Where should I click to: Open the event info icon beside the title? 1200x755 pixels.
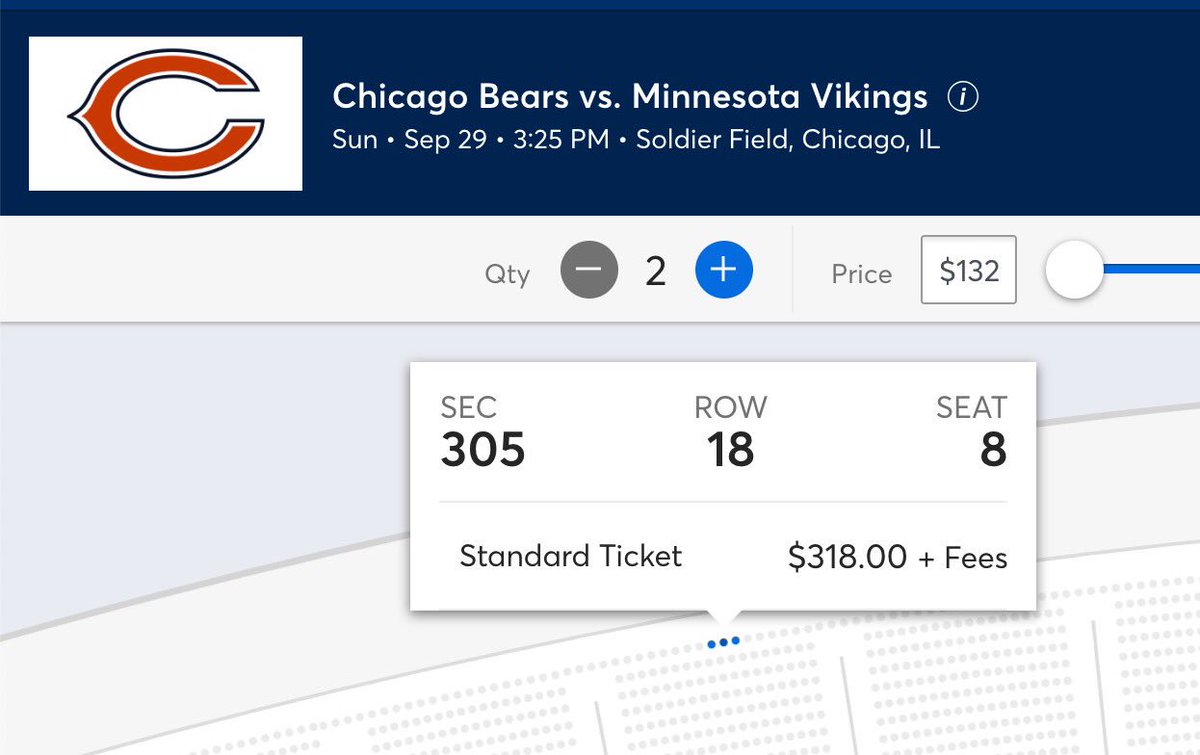coord(963,97)
